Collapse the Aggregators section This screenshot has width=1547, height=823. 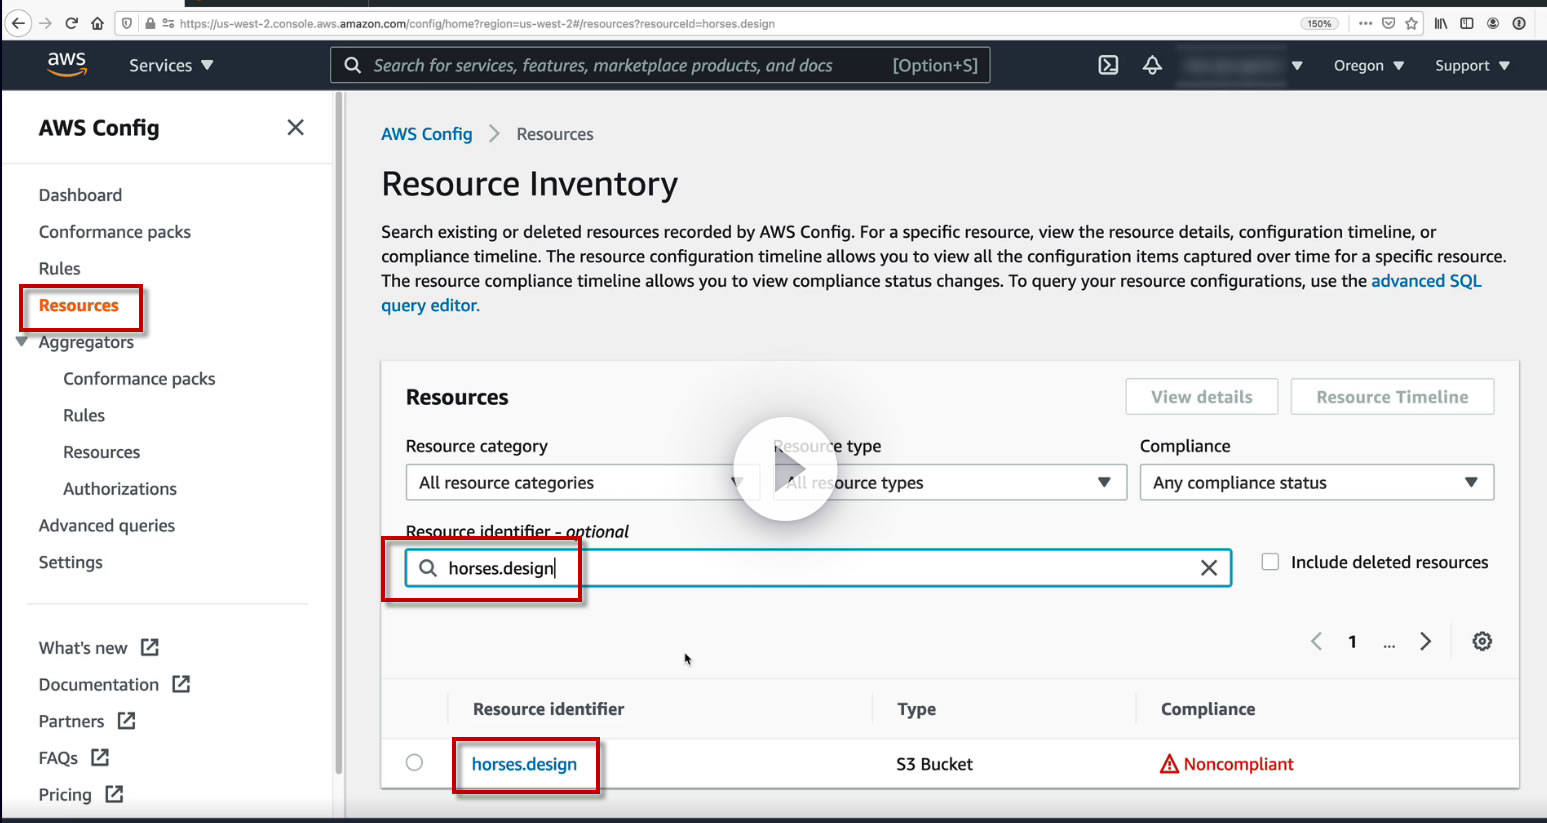(x=22, y=342)
